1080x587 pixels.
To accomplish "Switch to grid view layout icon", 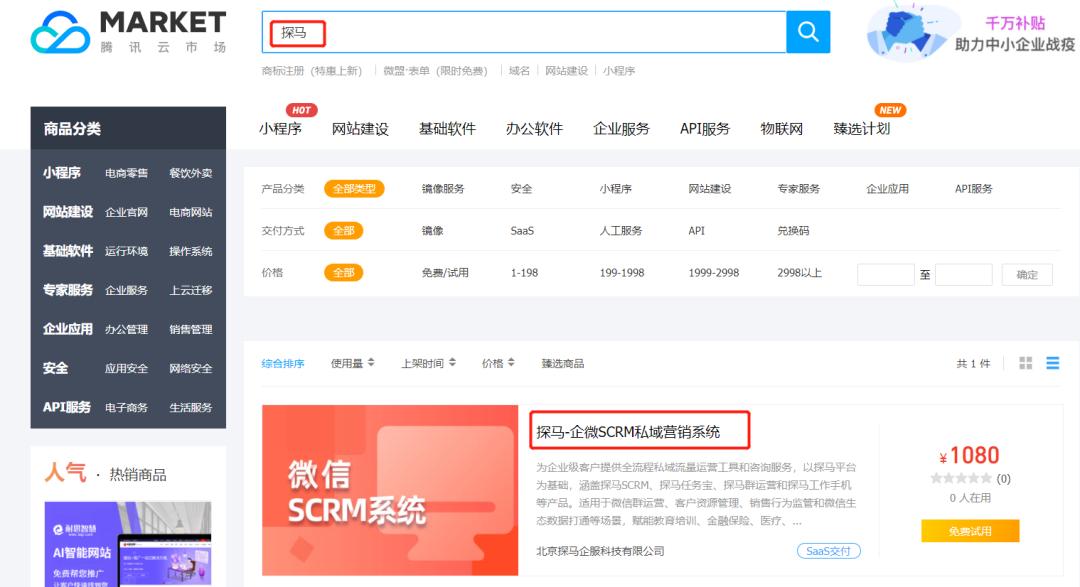I will pos(1026,363).
